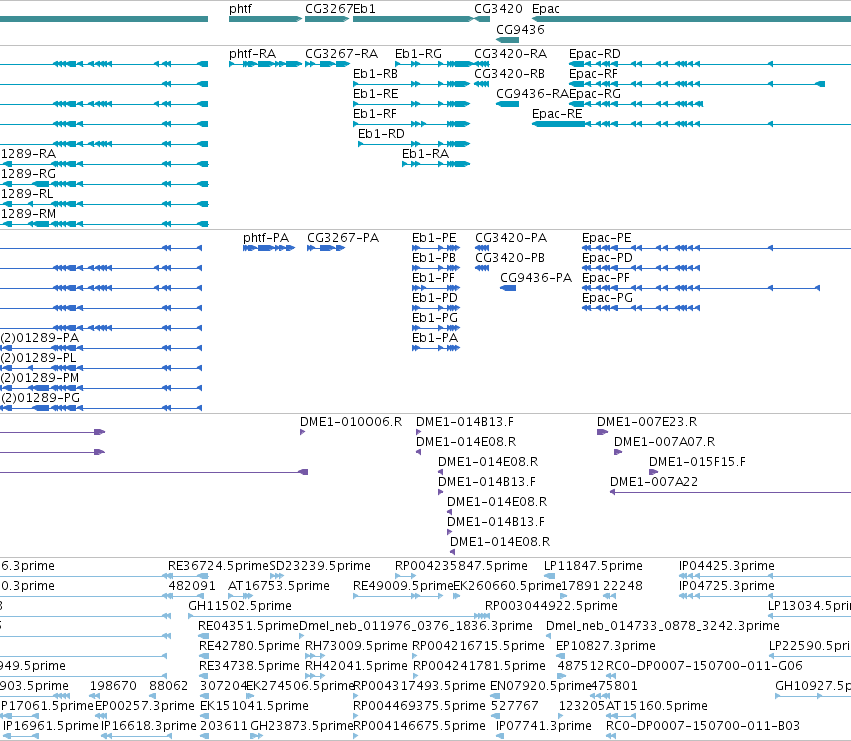Click the phtf gene feature in the top track
Image resolution: width=851 pixels, height=741 pixels.
(265, 19)
